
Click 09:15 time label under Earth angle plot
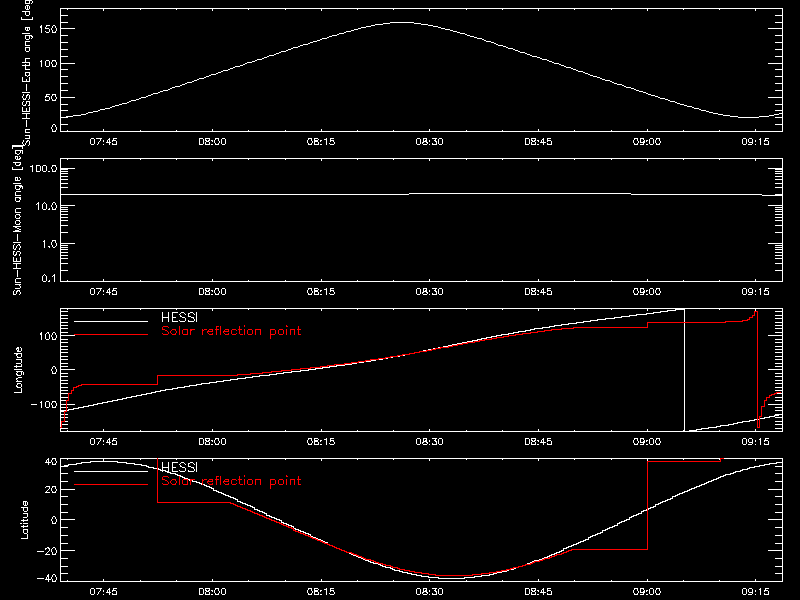click(756, 142)
